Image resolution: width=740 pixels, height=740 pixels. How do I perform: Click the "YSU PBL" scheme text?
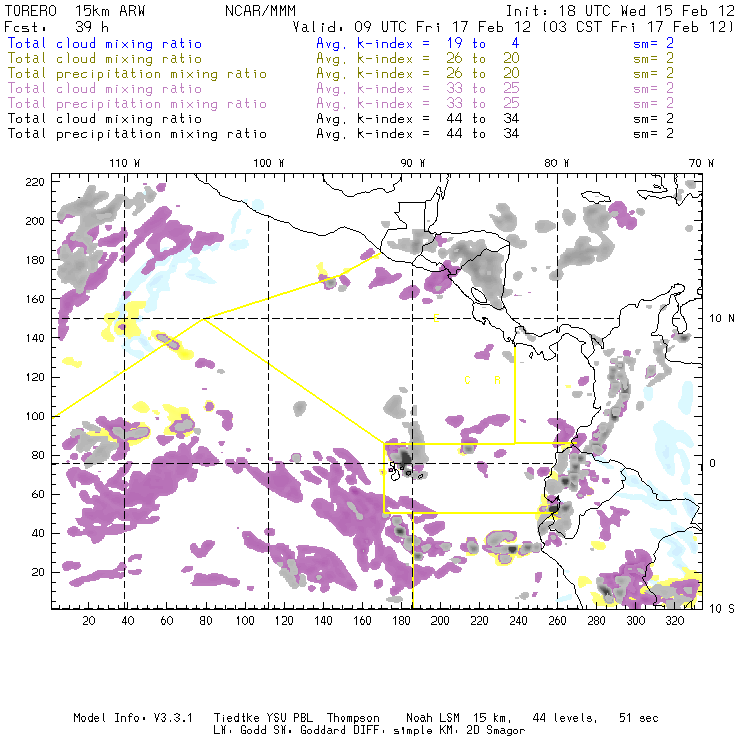point(290,718)
